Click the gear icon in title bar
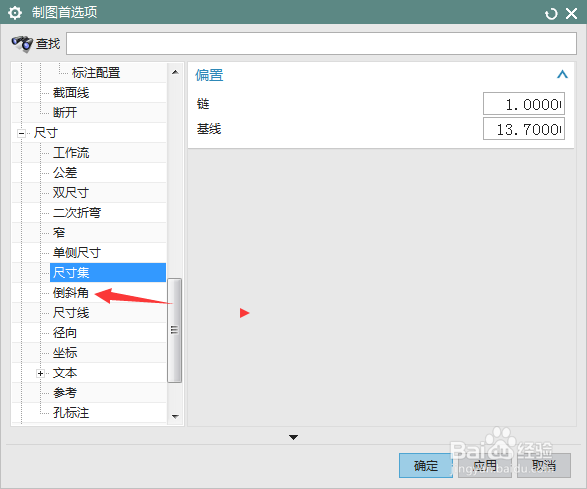The image size is (587, 489). click(x=15, y=13)
